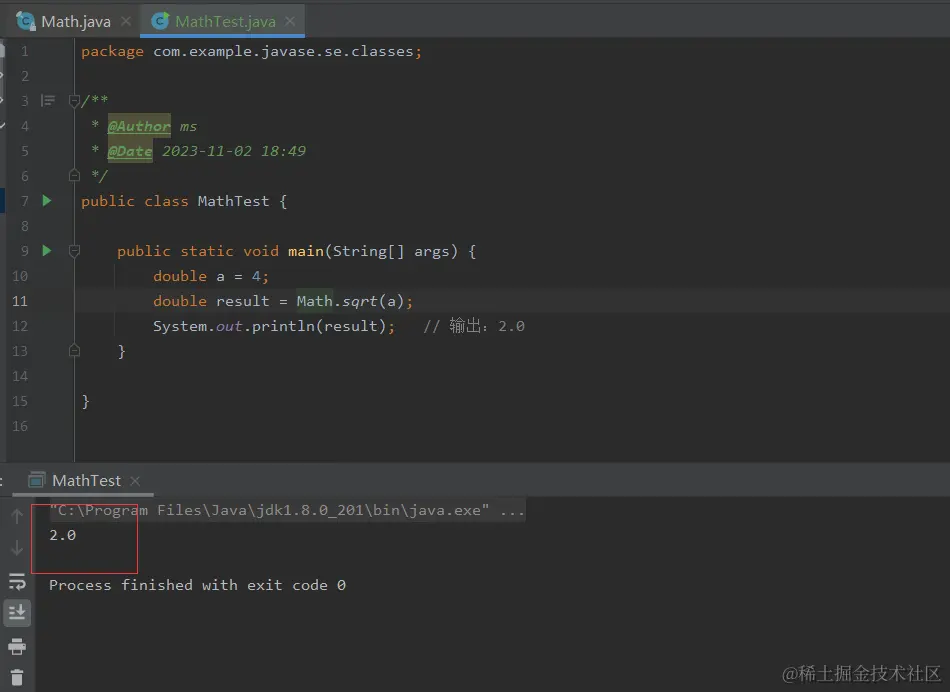Click the up stack trace arrow
950x692 pixels.
[x=17, y=516]
